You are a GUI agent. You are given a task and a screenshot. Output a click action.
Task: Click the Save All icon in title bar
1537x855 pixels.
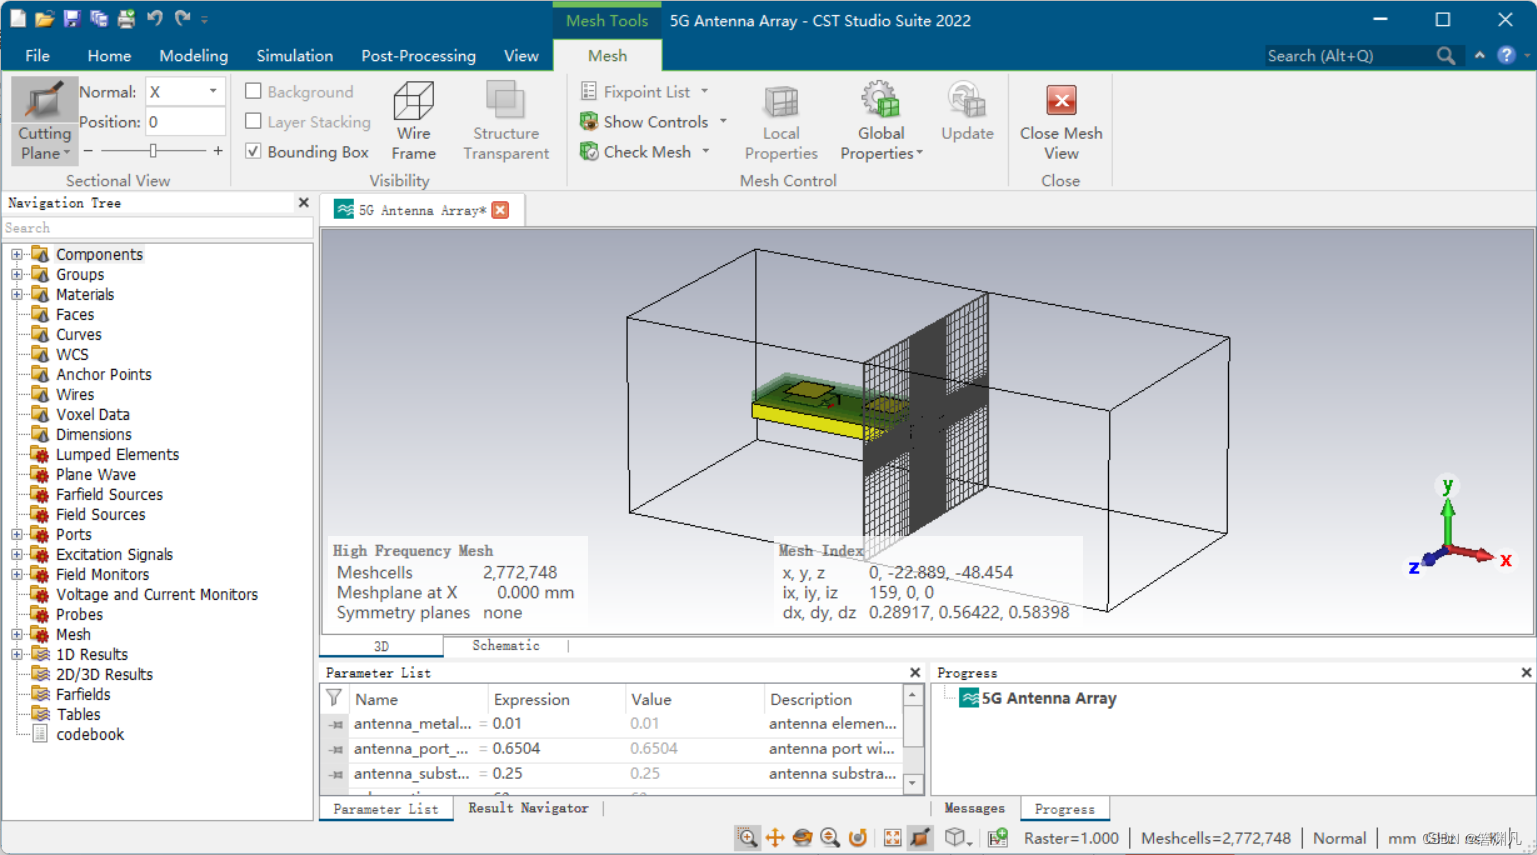pyautogui.click(x=98, y=19)
